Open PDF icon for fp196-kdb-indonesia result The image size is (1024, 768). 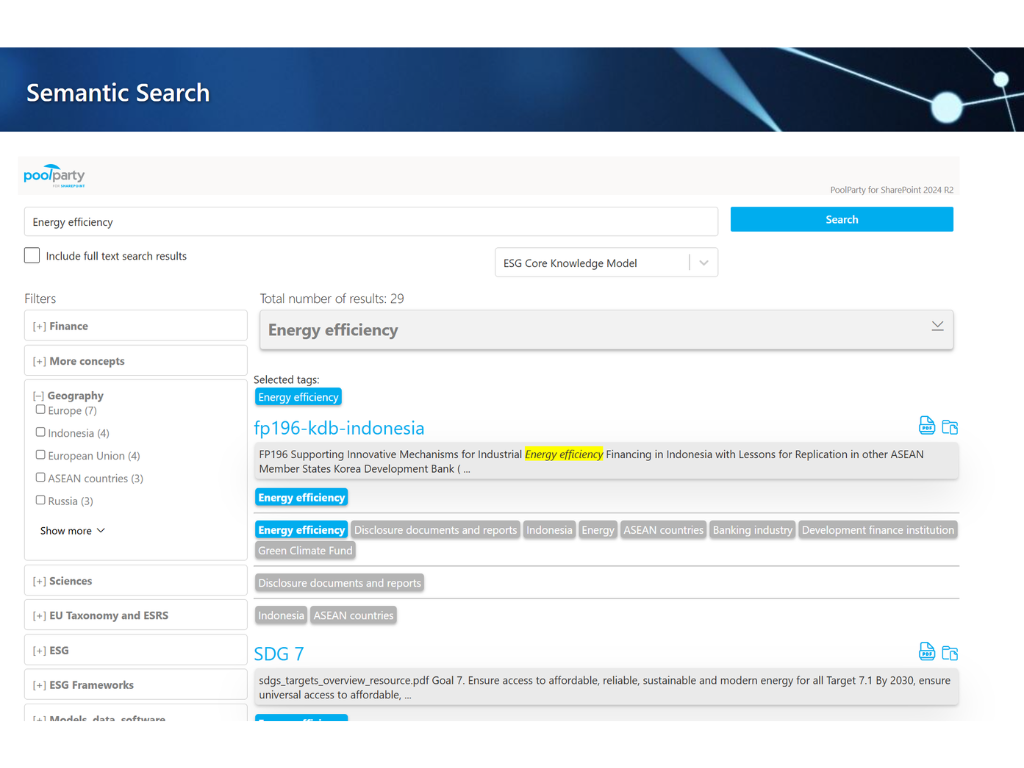click(x=927, y=426)
